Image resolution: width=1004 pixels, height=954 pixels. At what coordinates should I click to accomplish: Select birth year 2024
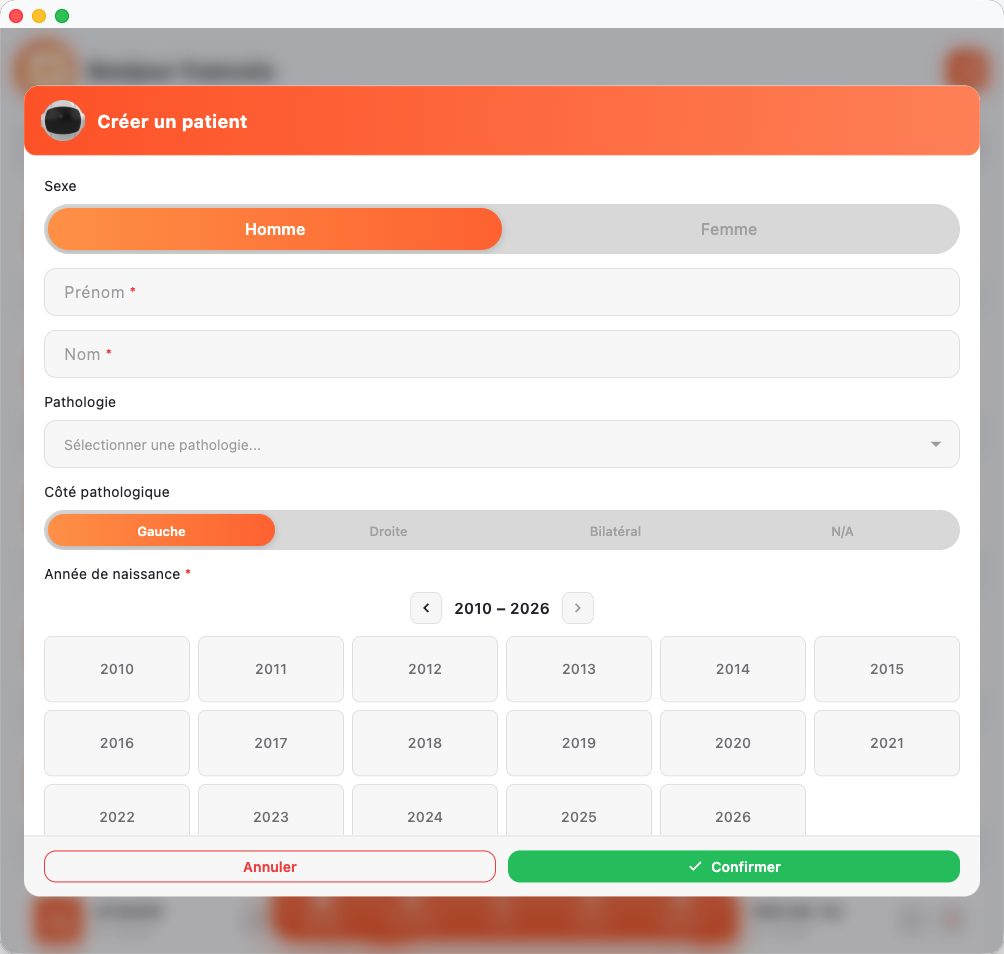tap(425, 811)
